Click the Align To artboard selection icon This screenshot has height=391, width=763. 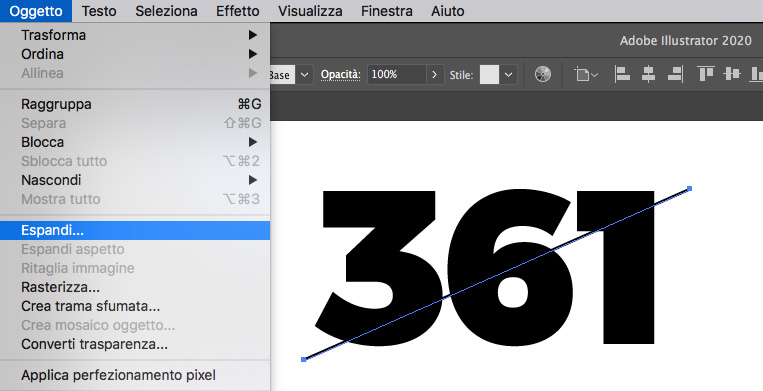click(586, 75)
